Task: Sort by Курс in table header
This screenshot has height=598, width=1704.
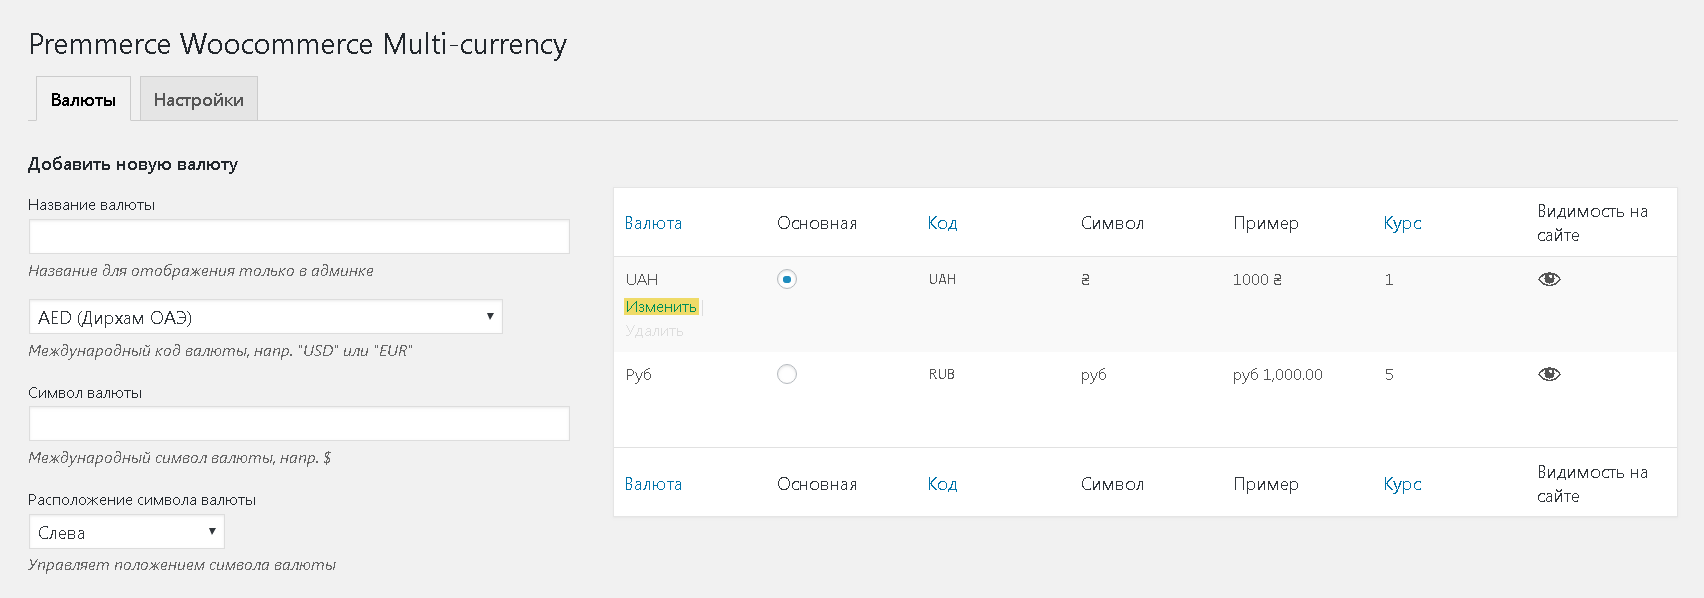Action: tap(1402, 223)
